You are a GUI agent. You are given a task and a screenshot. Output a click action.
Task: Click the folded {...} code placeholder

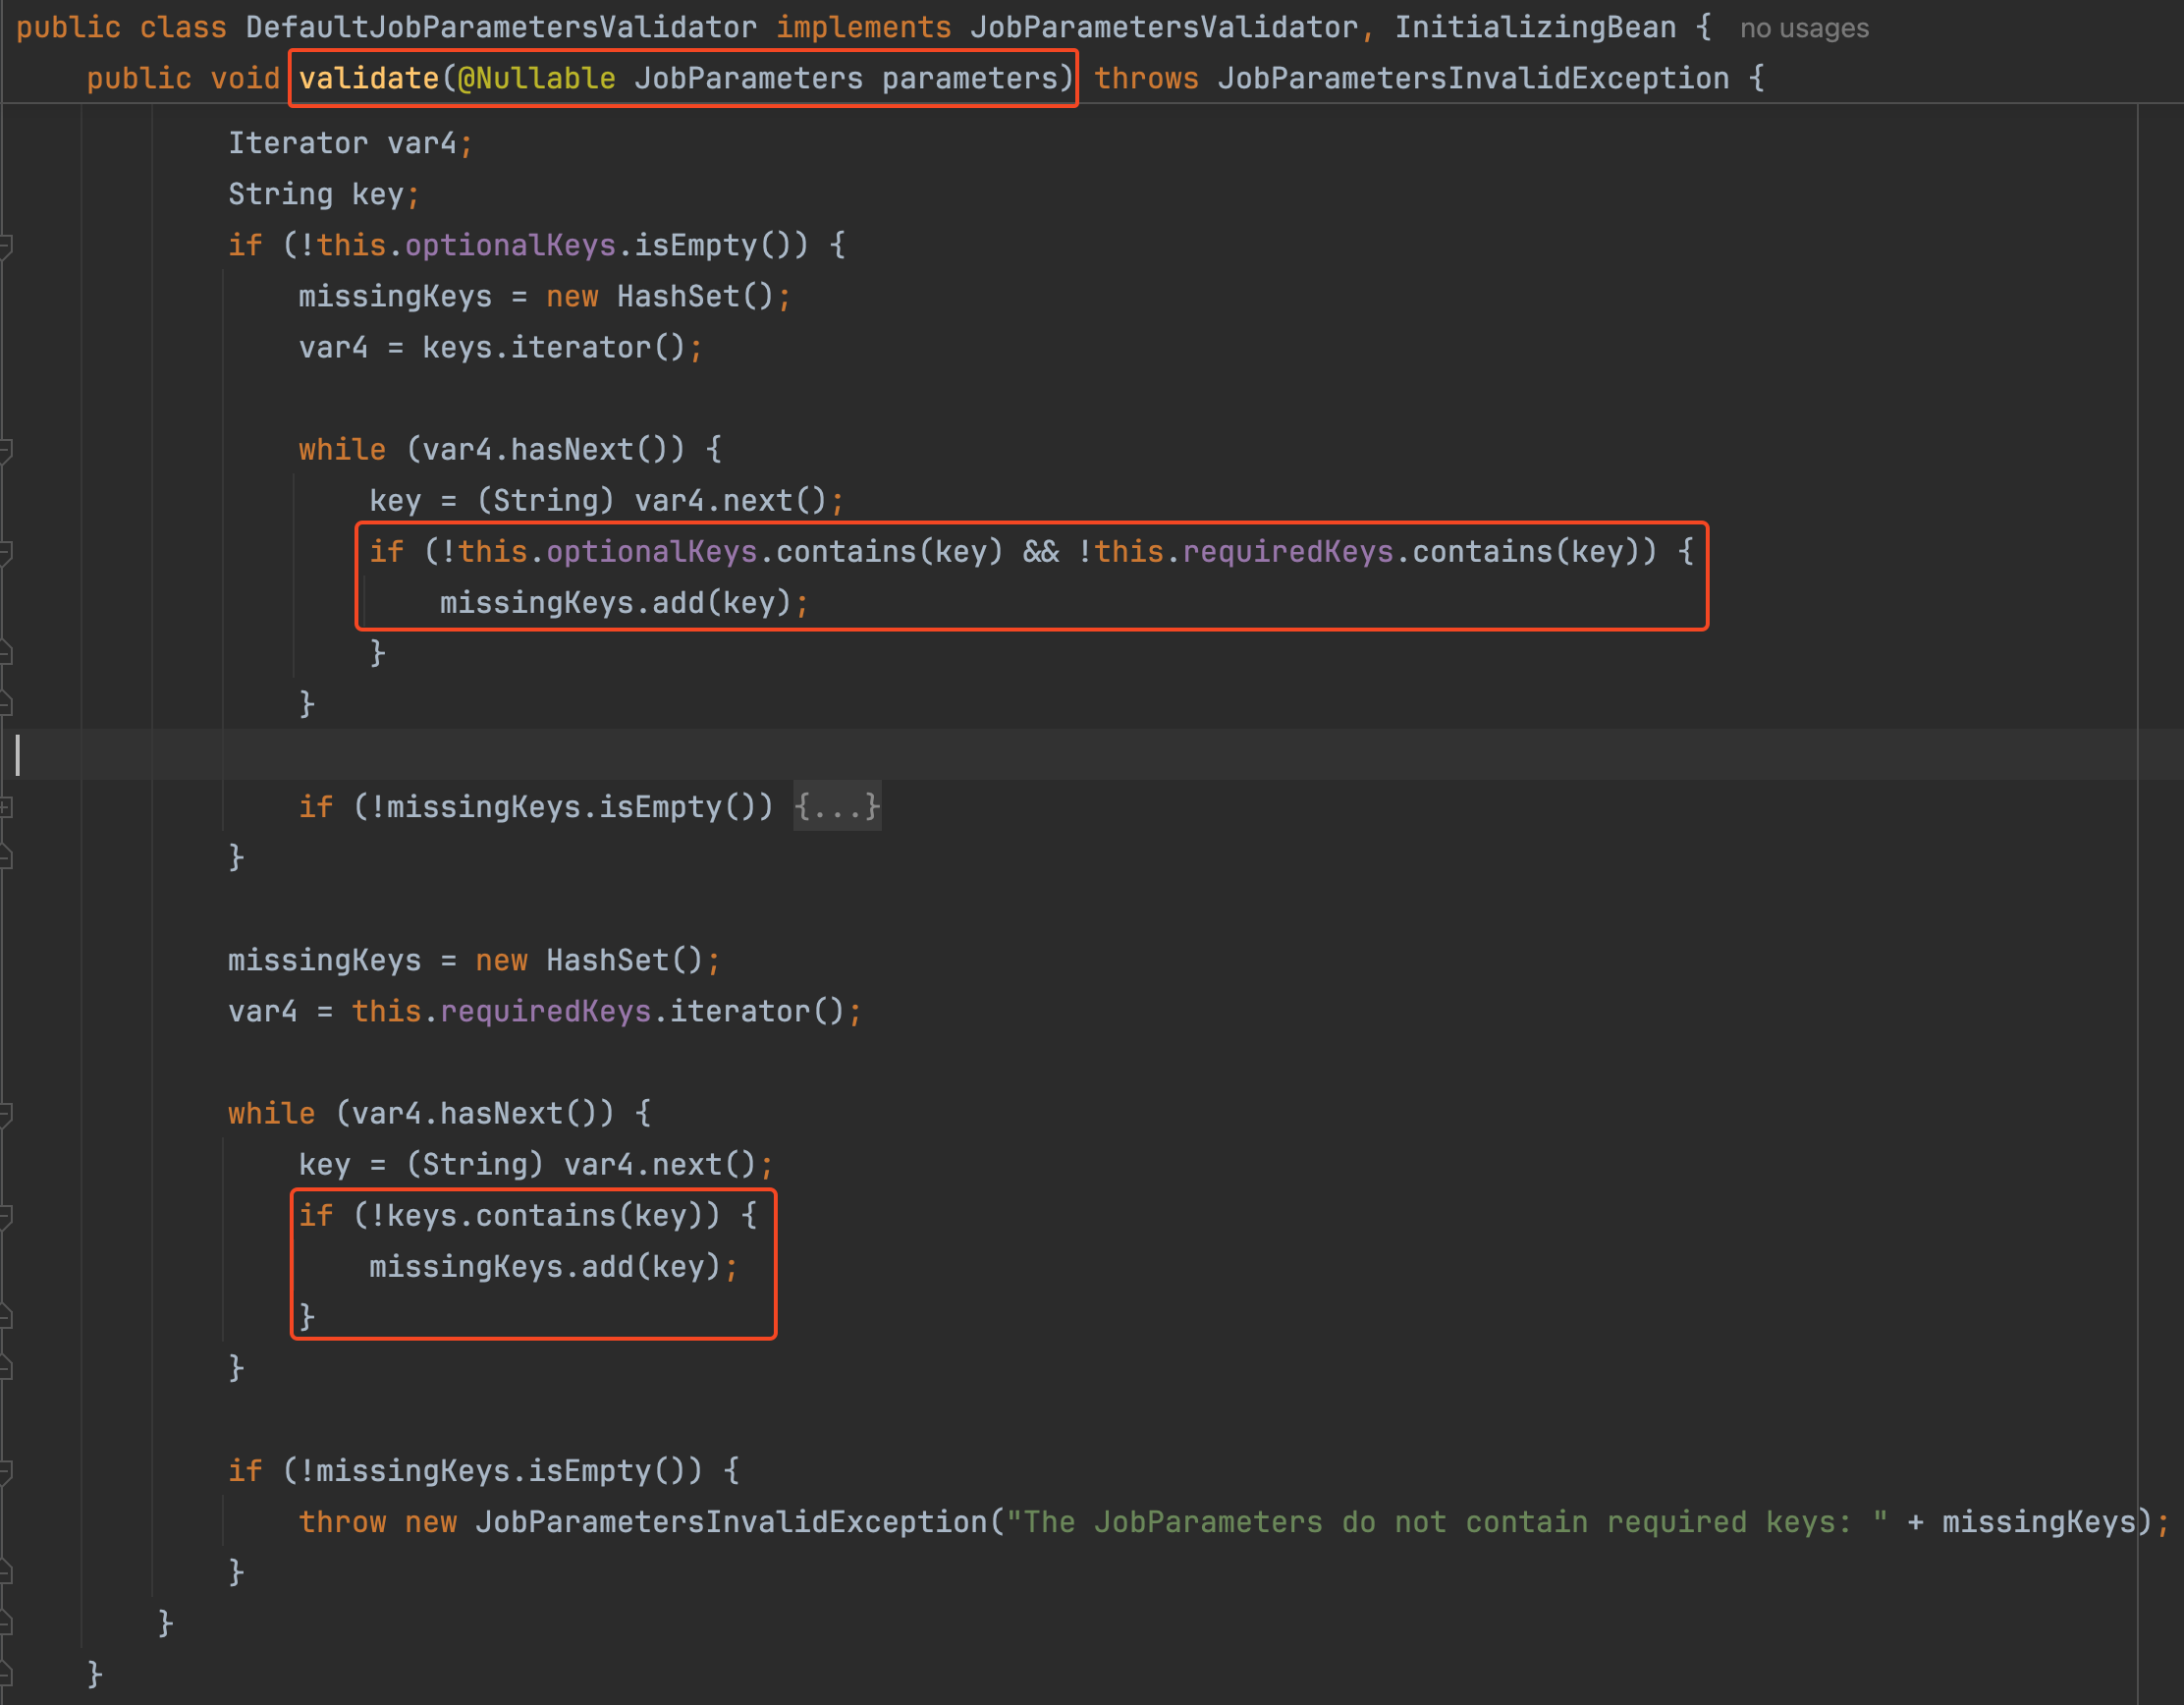click(x=837, y=807)
